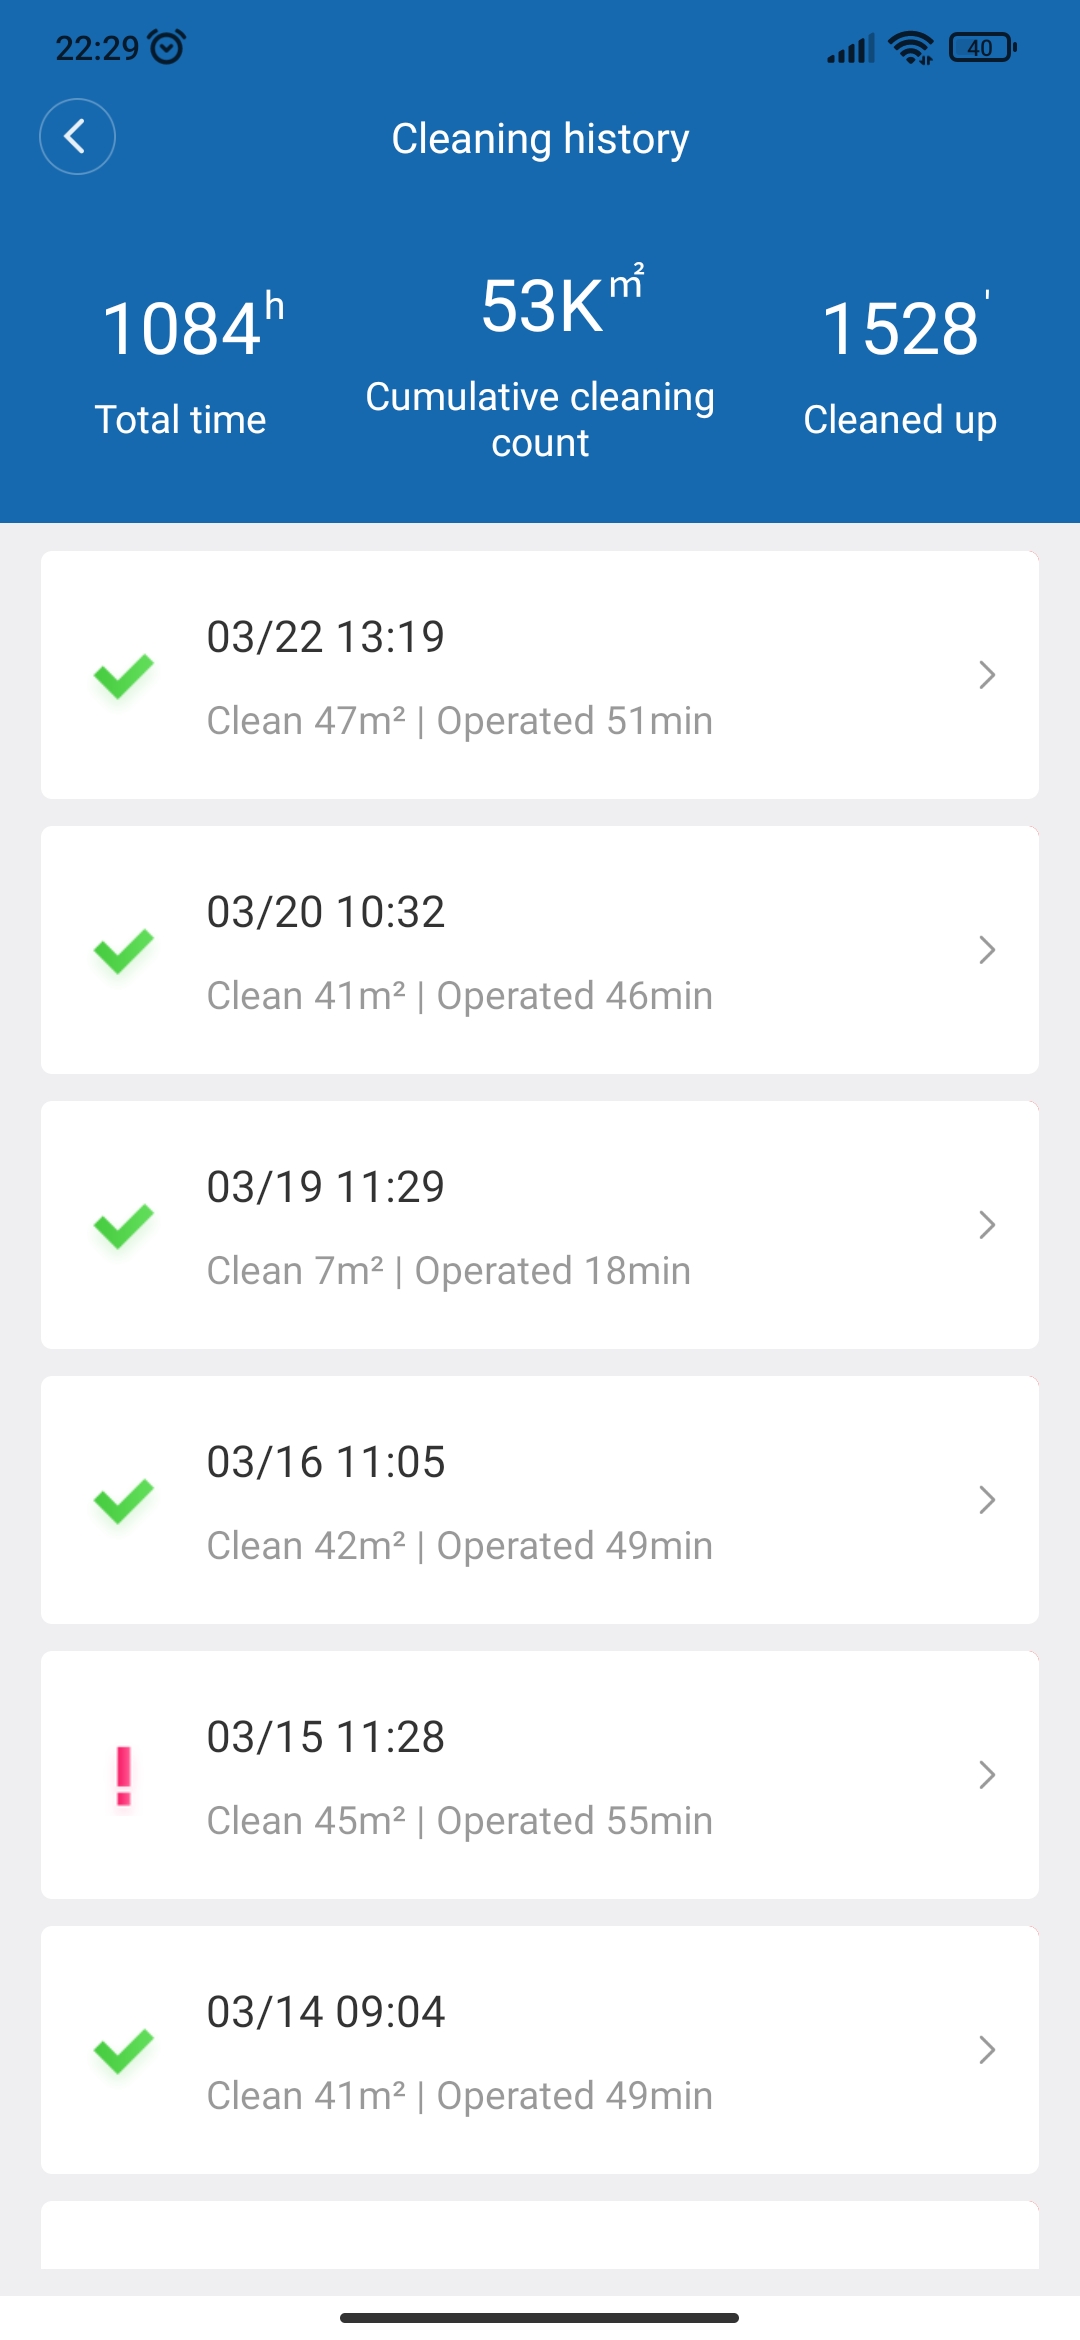The image size is (1080, 2340).
Task: Open chevron for failed 03/15 11:28 record
Action: click(987, 1775)
